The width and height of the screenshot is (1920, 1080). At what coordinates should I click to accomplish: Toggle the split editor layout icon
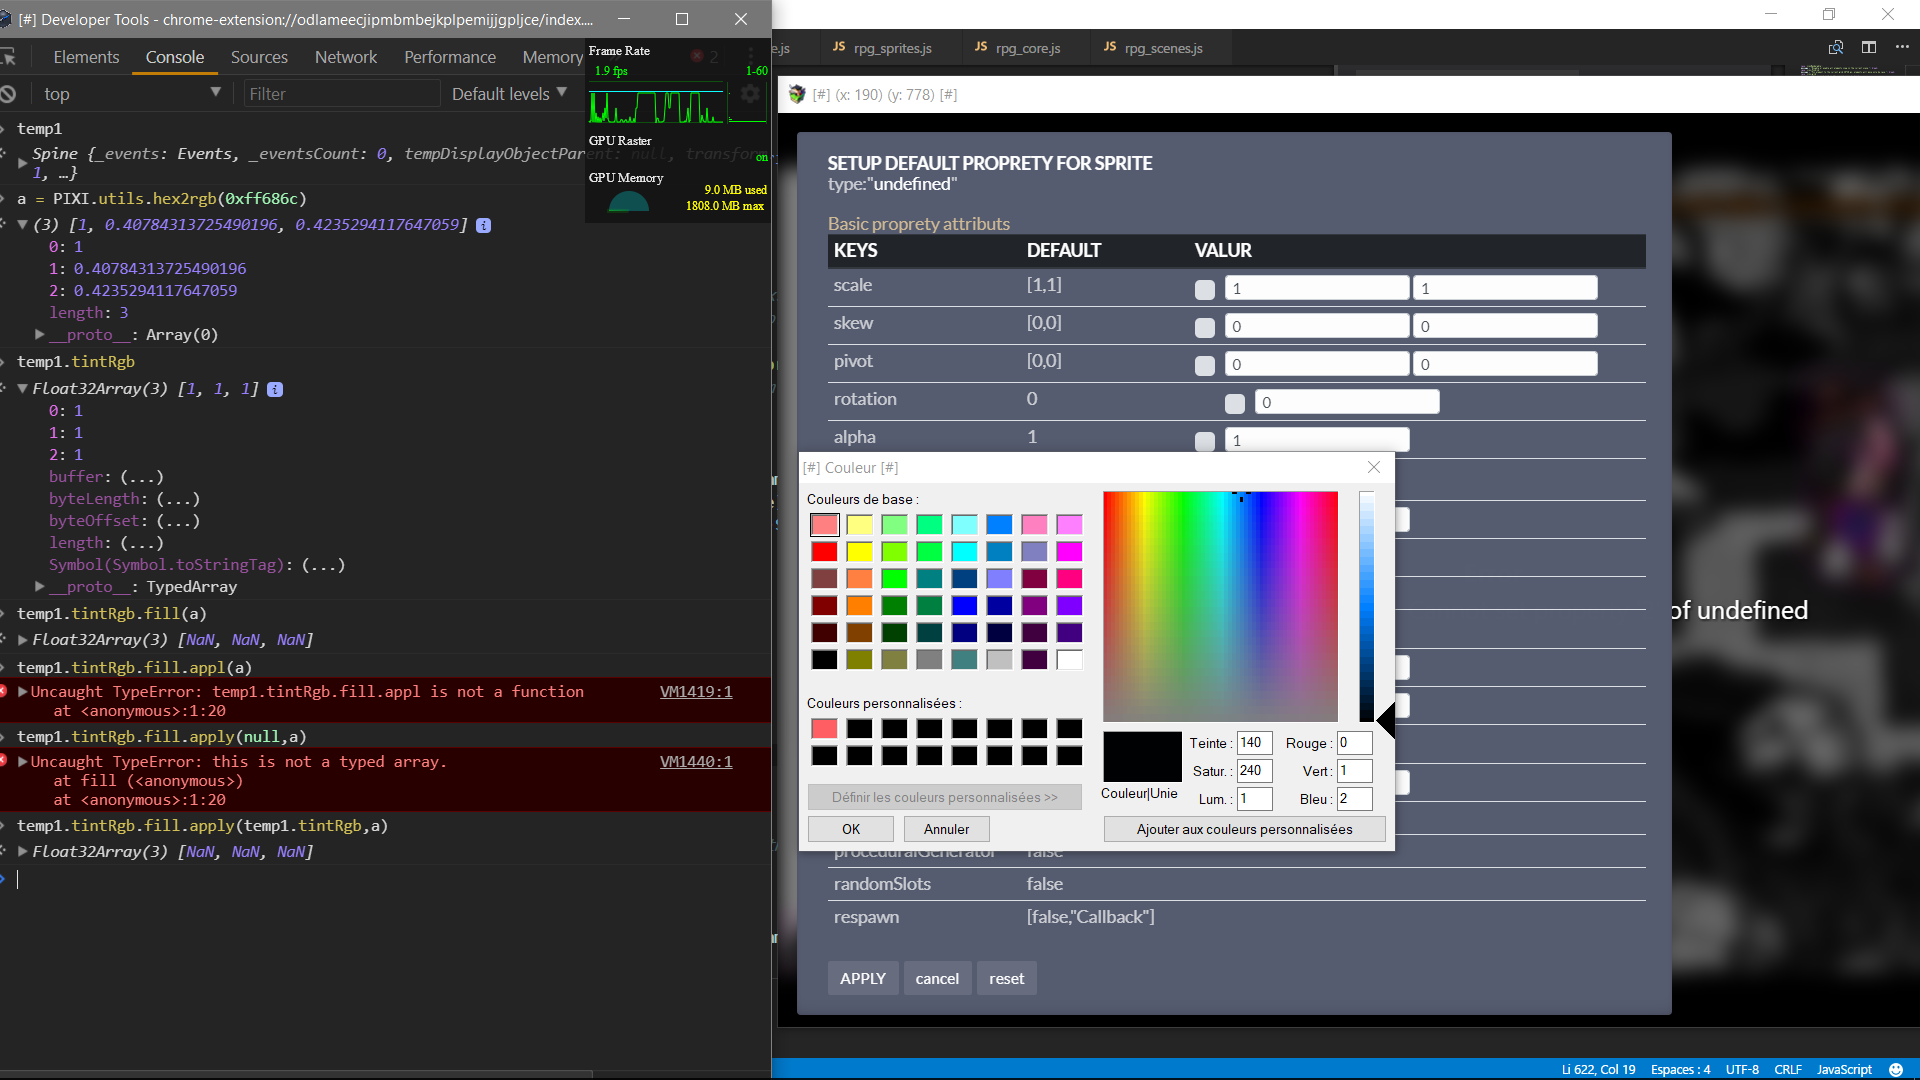point(1870,47)
